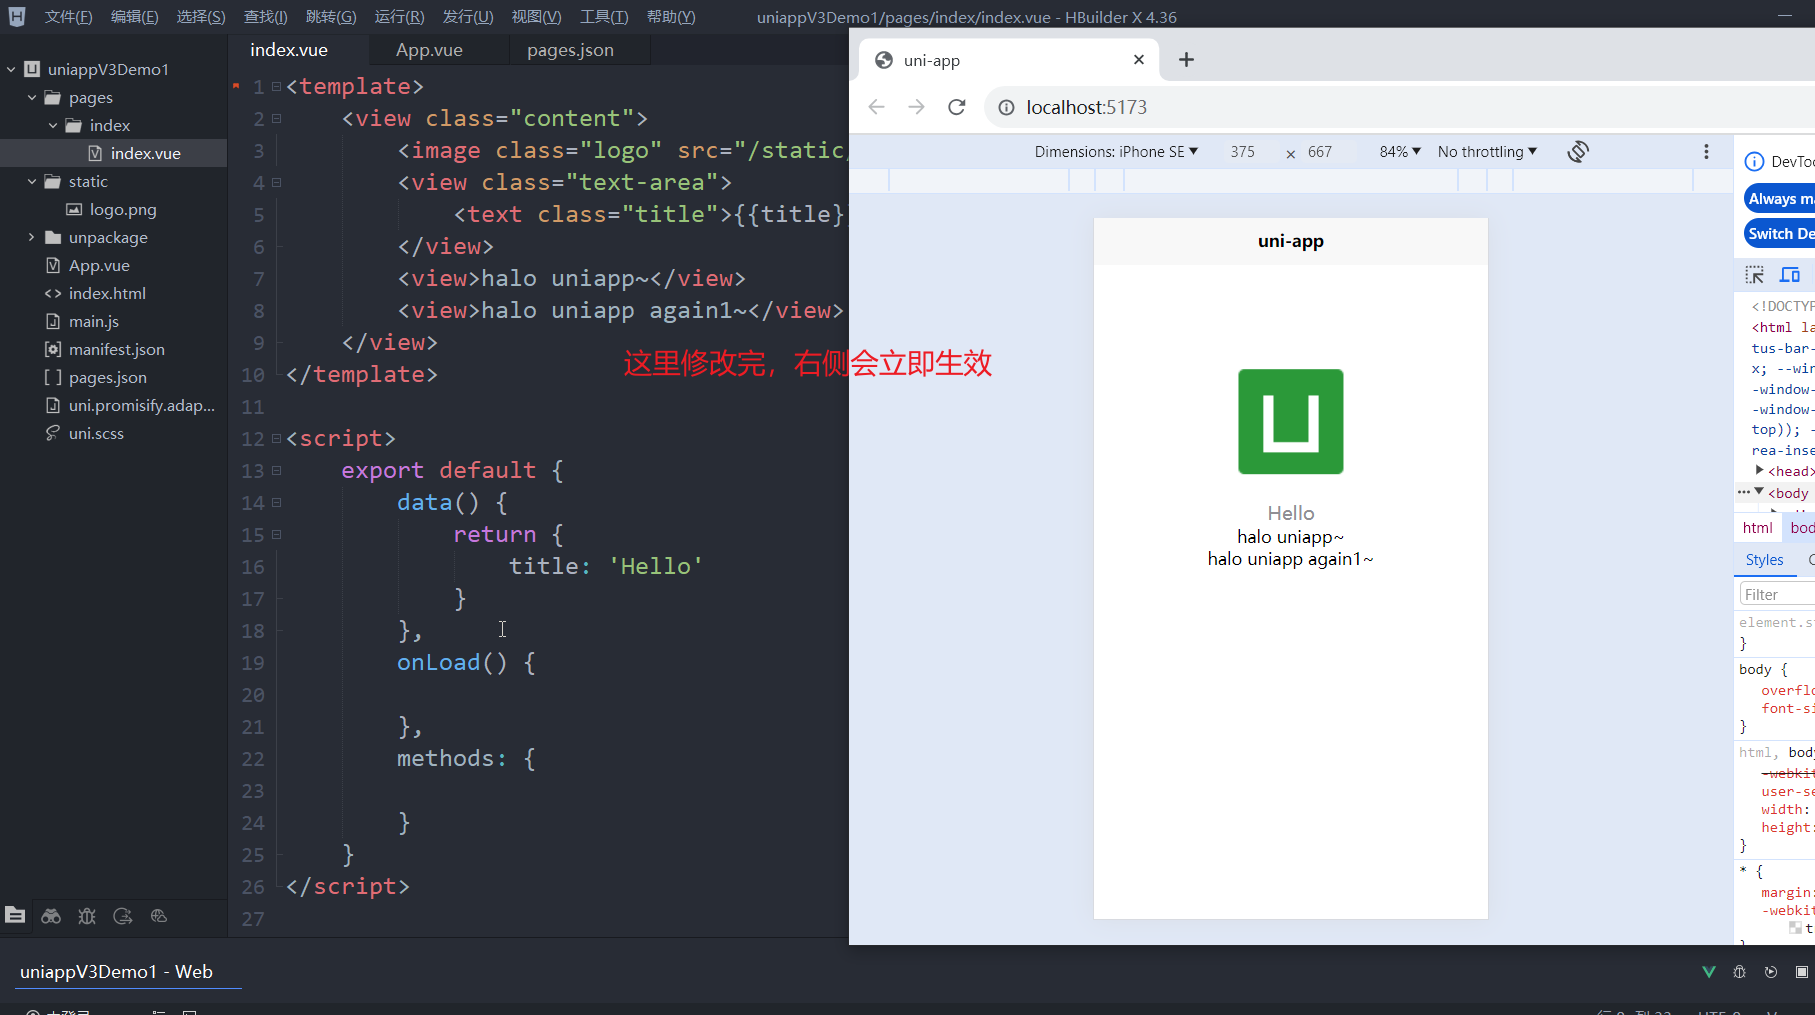Collapse the pages folder
The height and width of the screenshot is (1015, 1815).
click(32, 97)
